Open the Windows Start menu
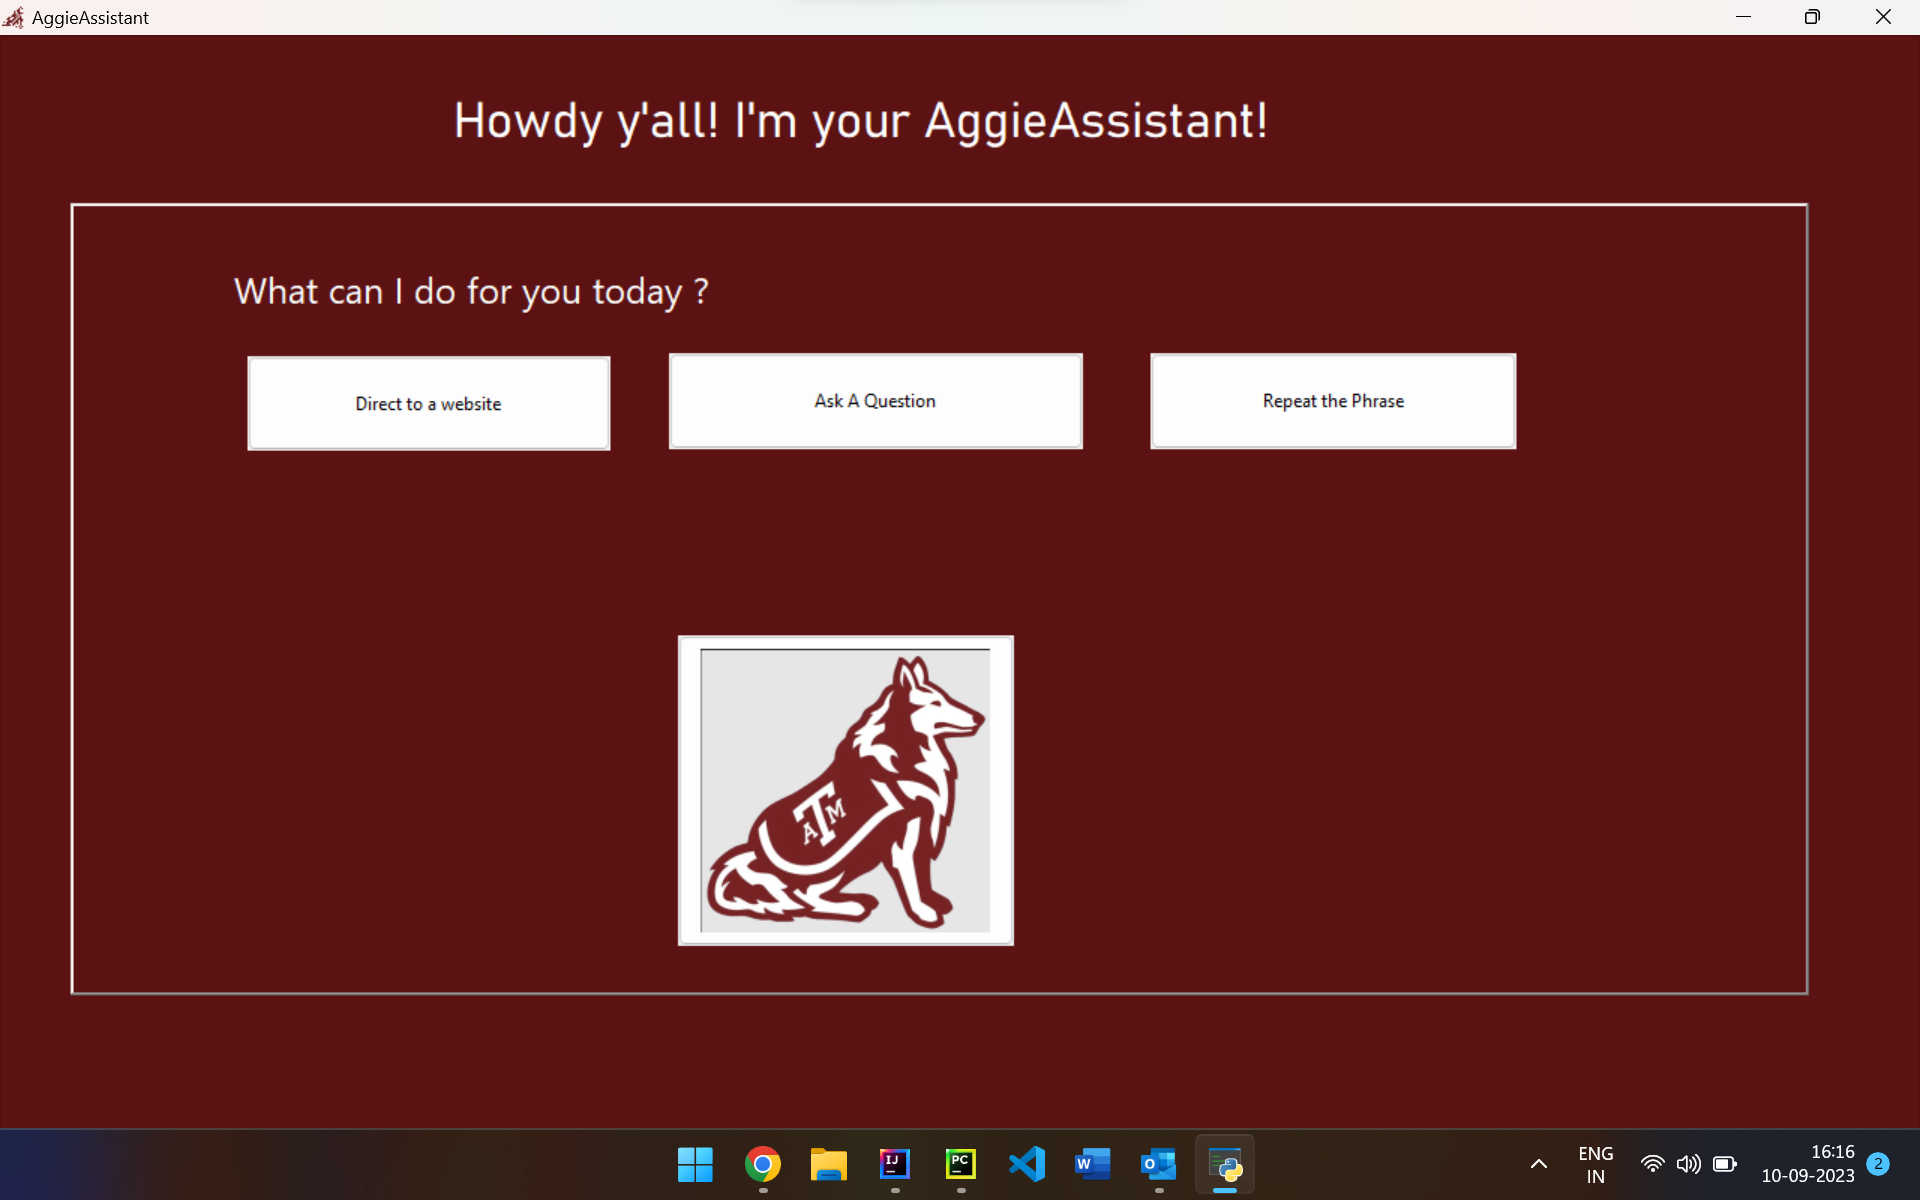Viewport: 1920px width, 1200px height. click(x=695, y=1164)
